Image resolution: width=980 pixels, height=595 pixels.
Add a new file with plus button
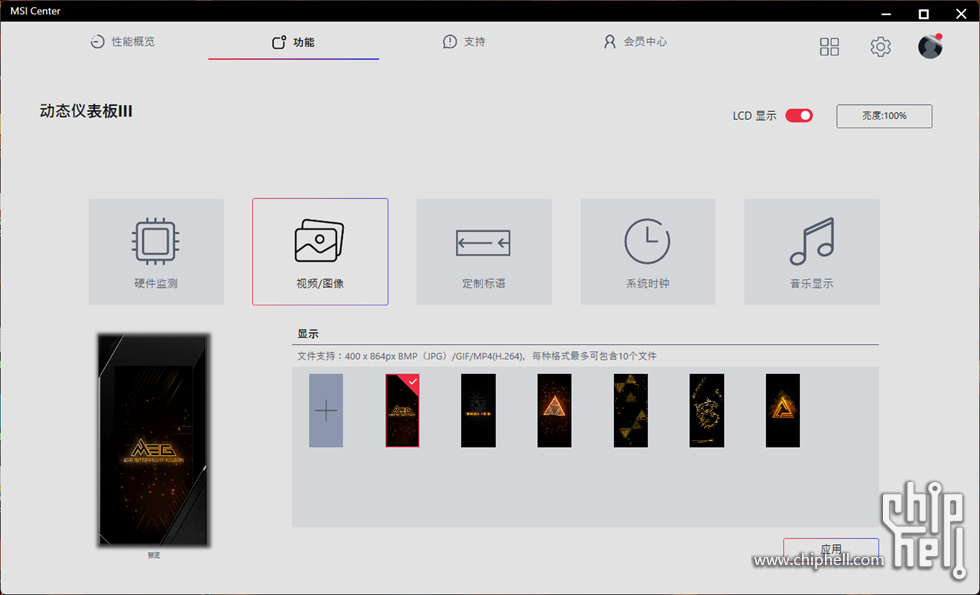pos(326,410)
